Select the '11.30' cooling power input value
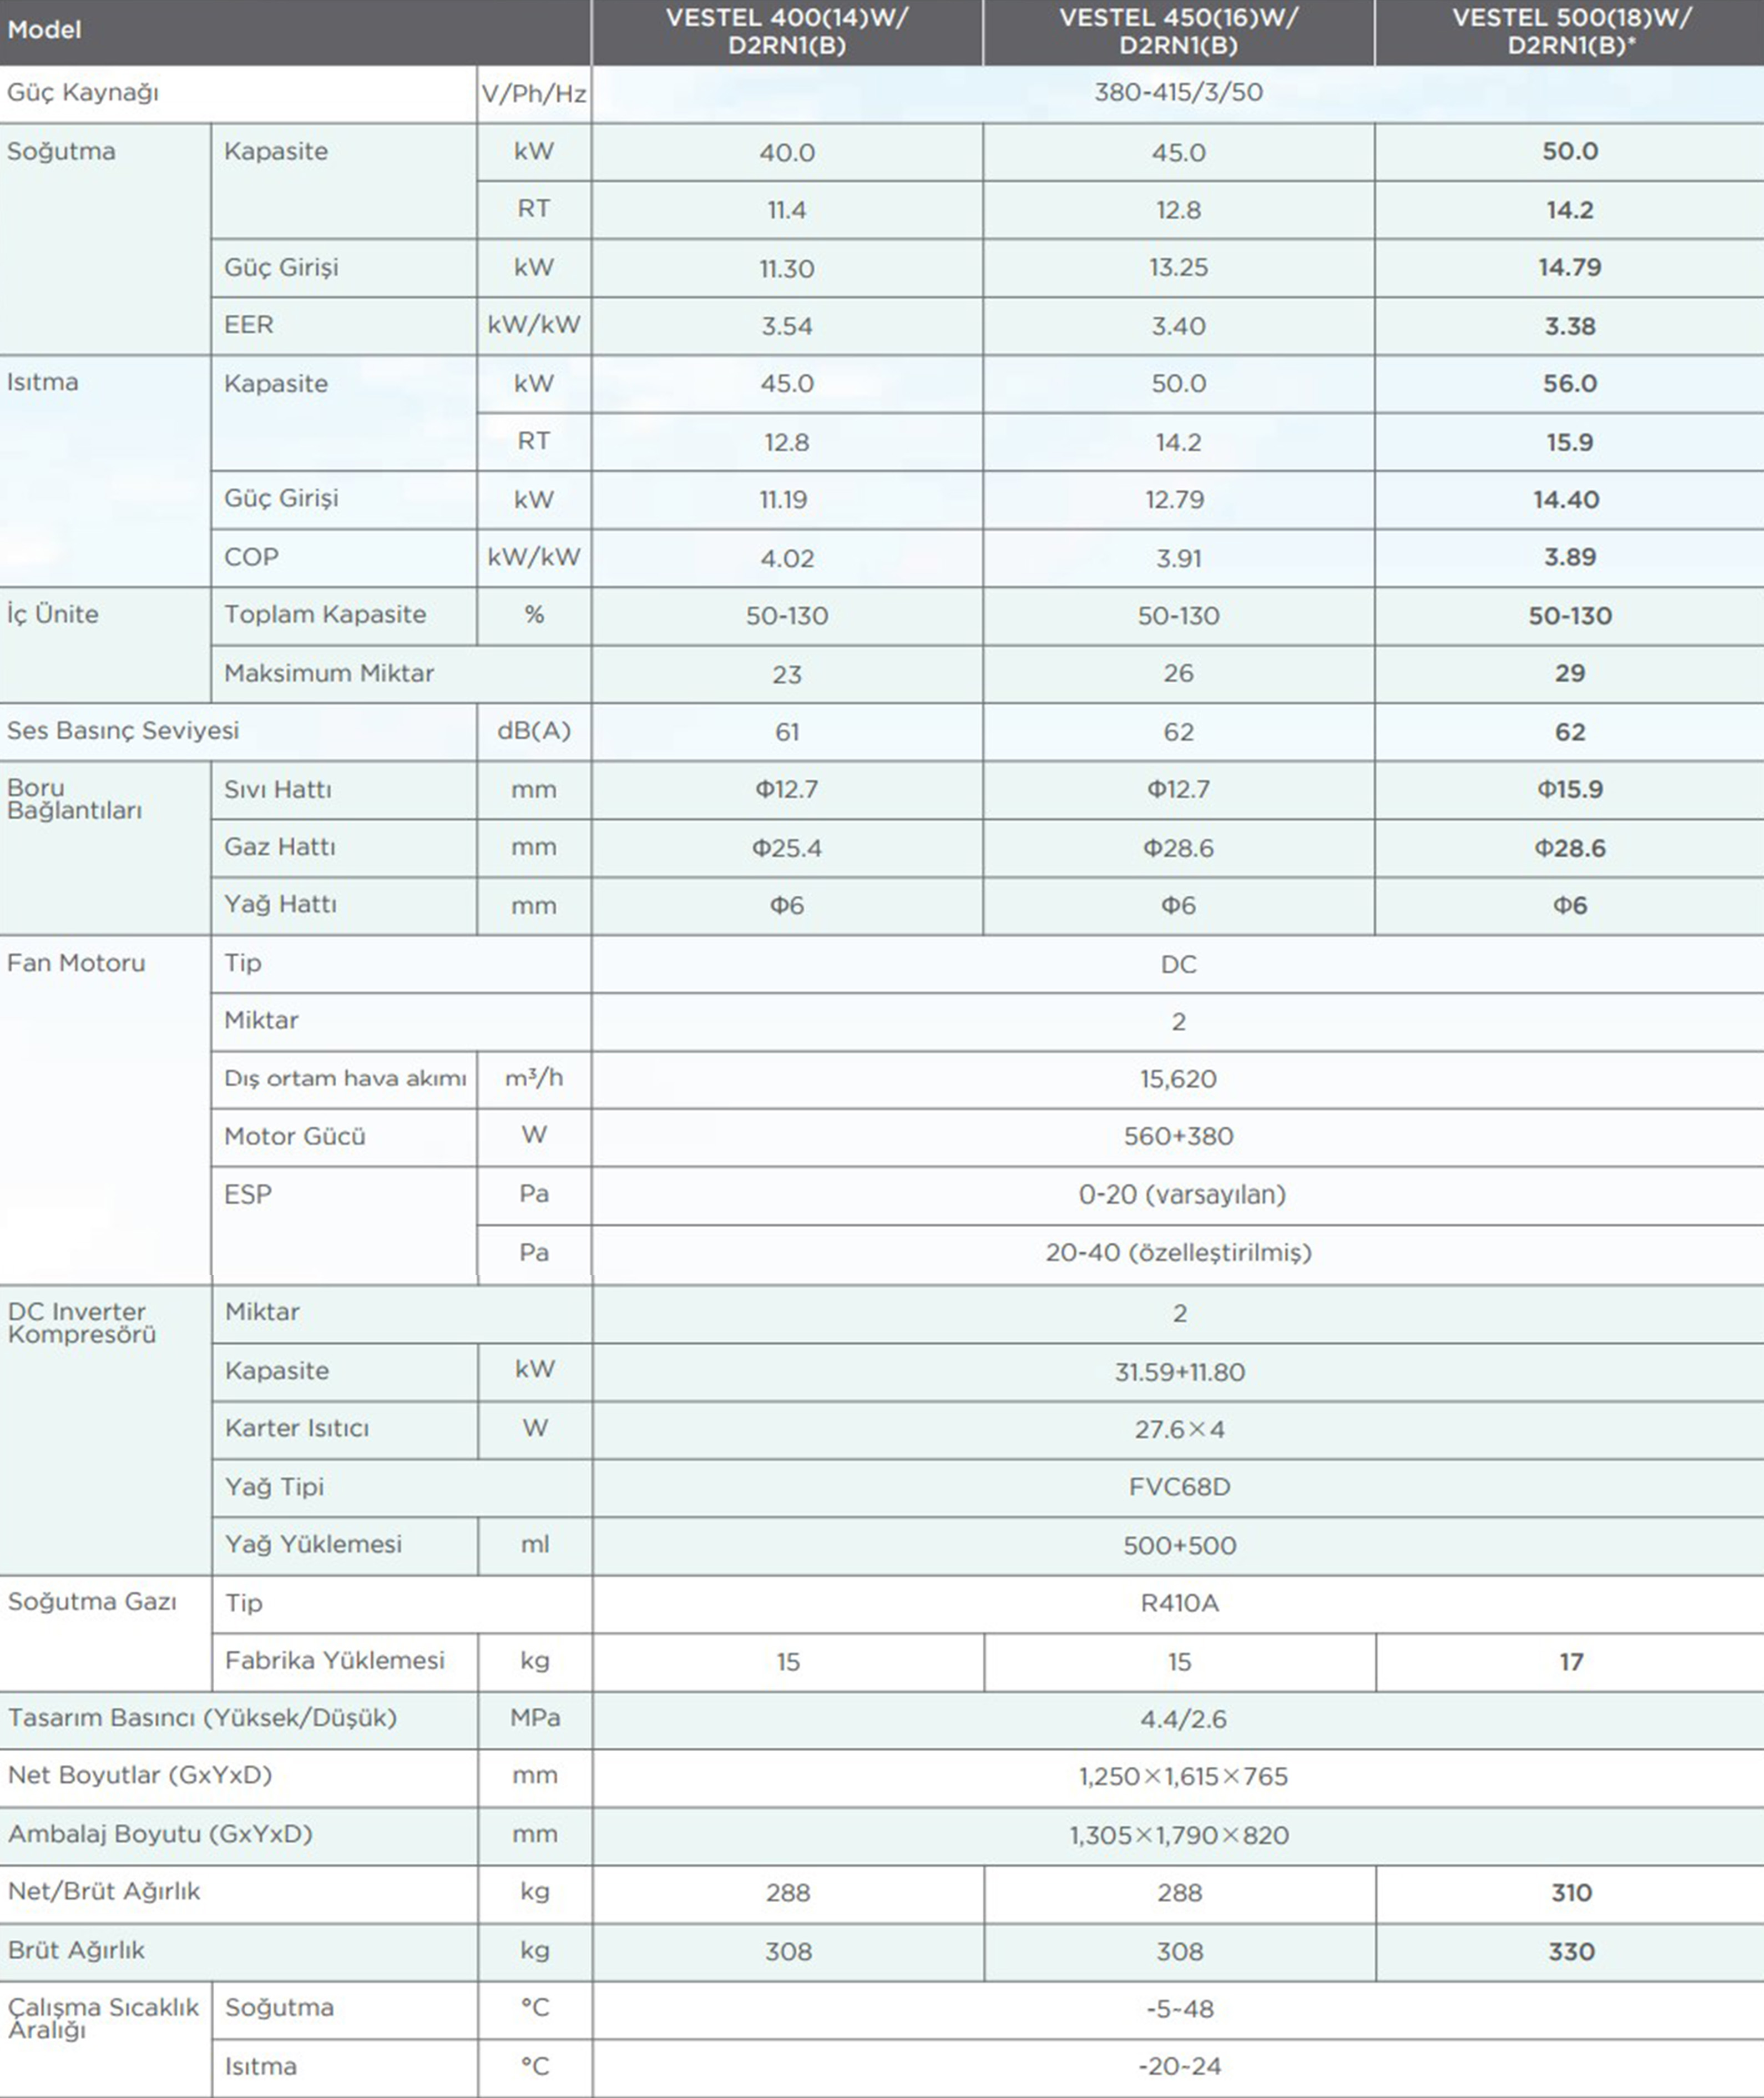The height and width of the screenshot is (2098, 1764). tap(787, 269)
